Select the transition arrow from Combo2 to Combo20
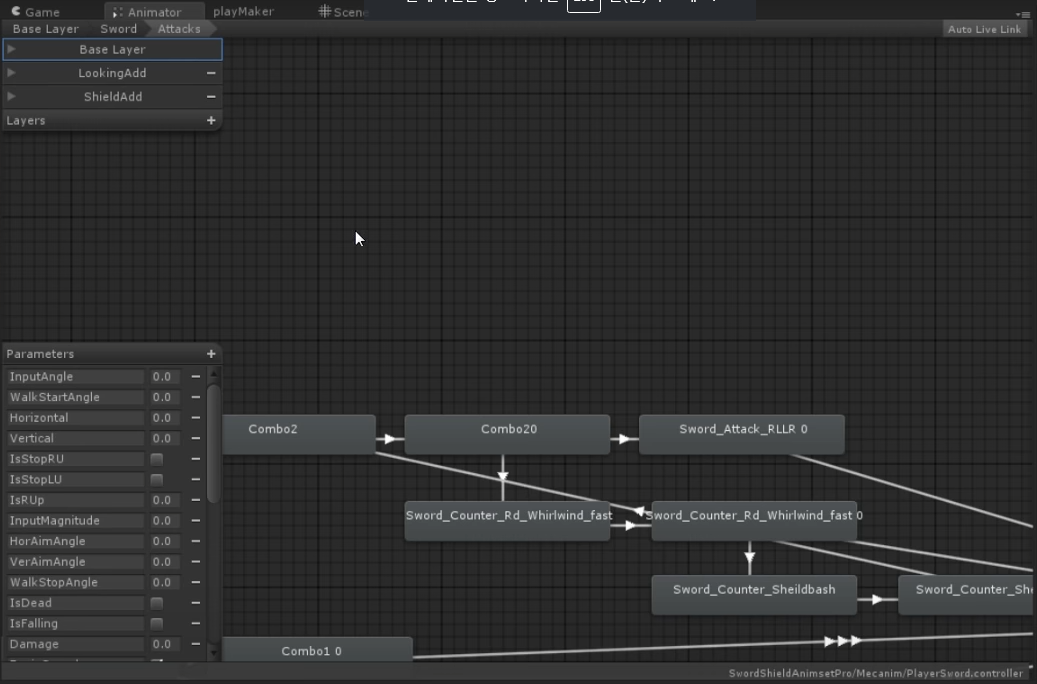Screen dimensions: 1037x684 (390, 439)
